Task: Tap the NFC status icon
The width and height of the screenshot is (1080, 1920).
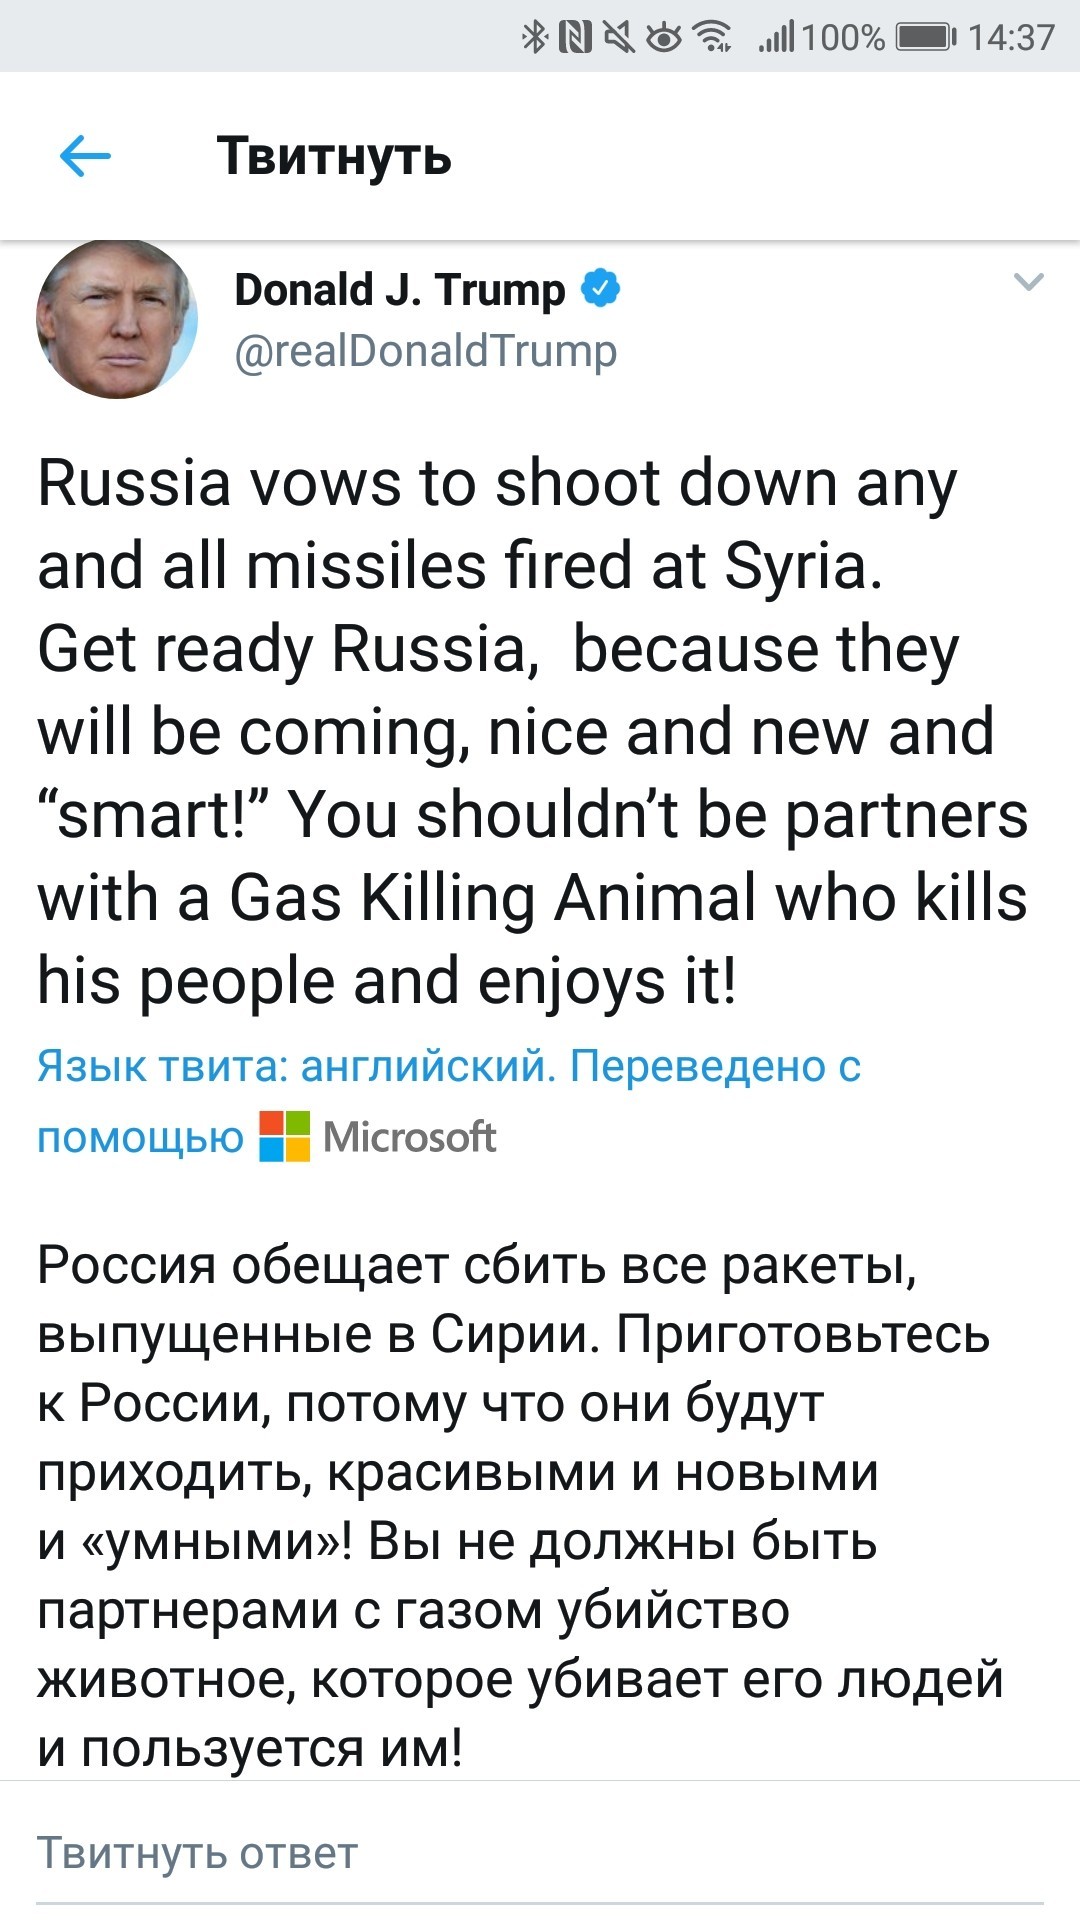Action: [x=574, y=37]
